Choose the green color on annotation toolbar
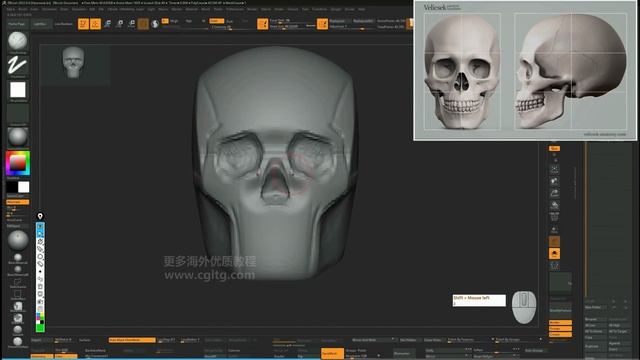640x360 pixels. (x=40, y=328)
